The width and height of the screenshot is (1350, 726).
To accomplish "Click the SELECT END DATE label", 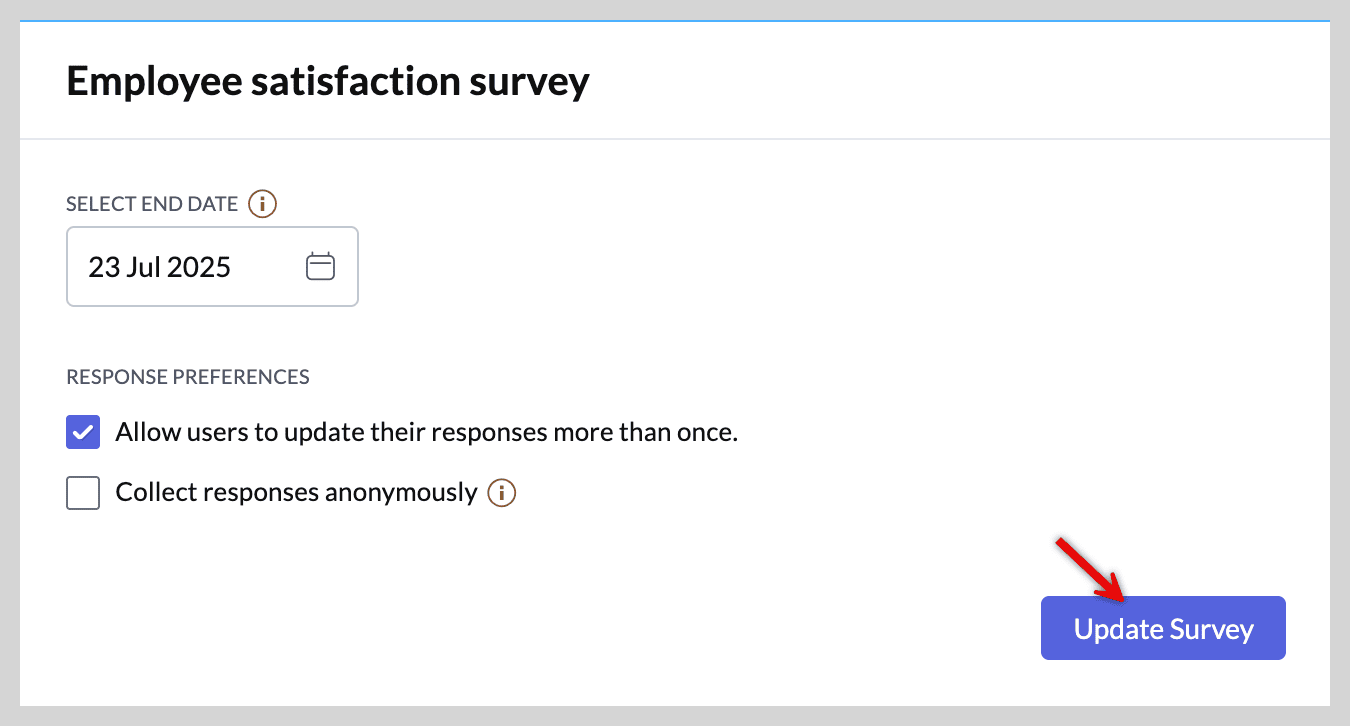I will click(x=152, y=204).
